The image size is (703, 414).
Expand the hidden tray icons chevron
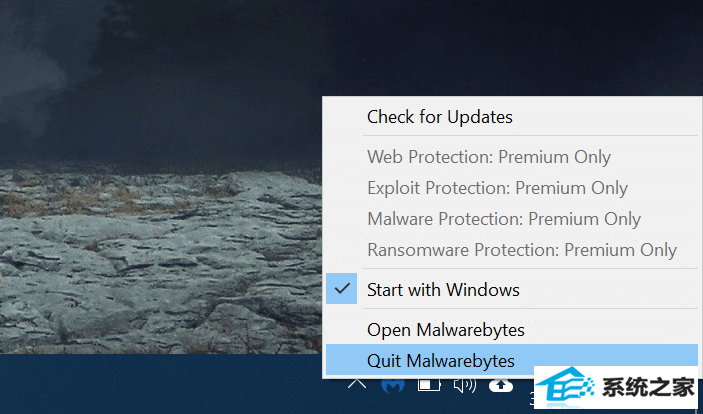tap(357, 383)
